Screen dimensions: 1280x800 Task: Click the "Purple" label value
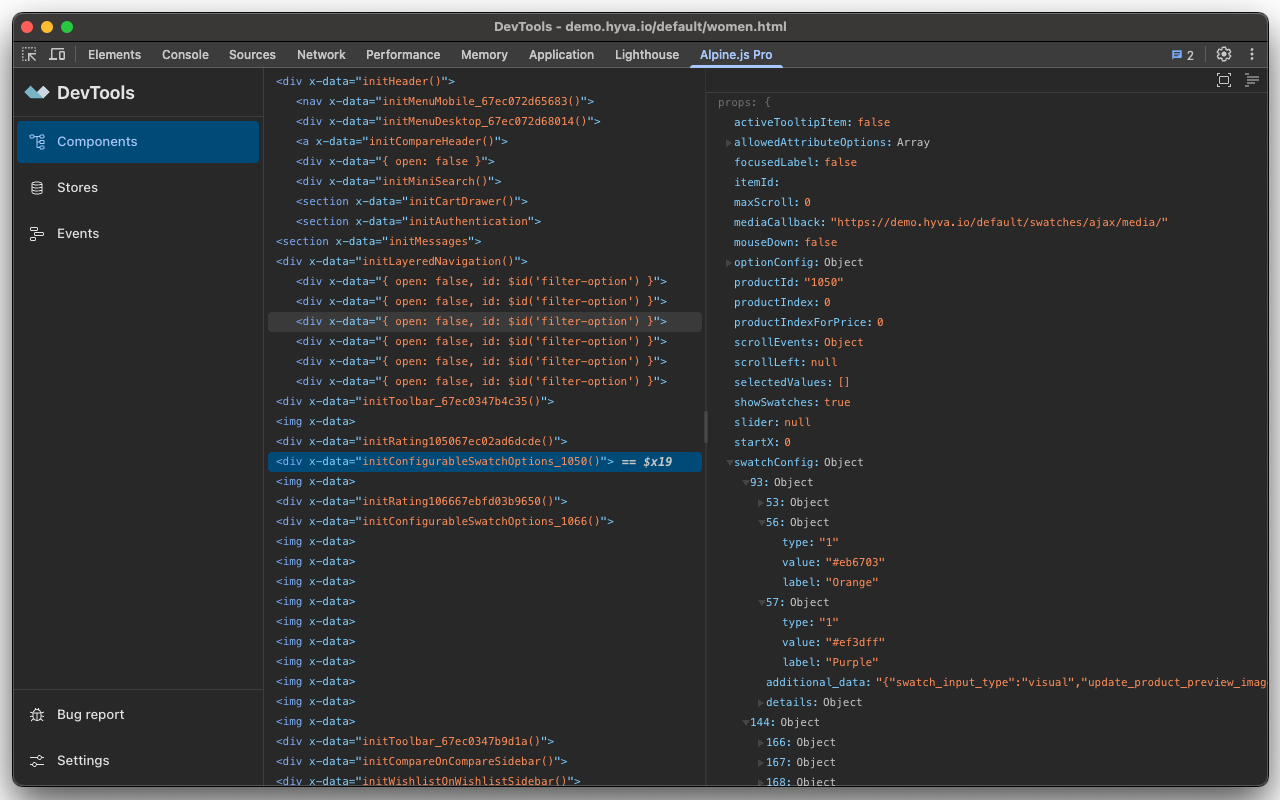851,662
